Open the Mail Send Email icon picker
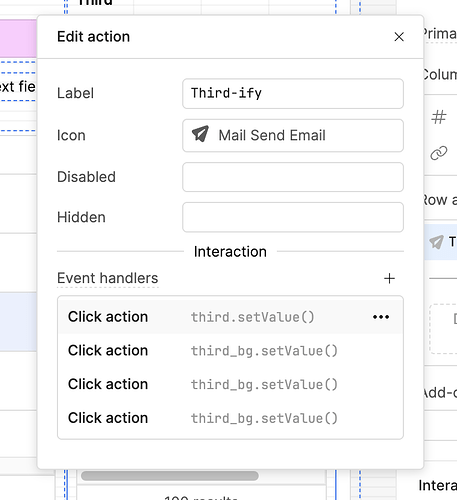Viewport: 457px width, 500px height. [293, 136]
